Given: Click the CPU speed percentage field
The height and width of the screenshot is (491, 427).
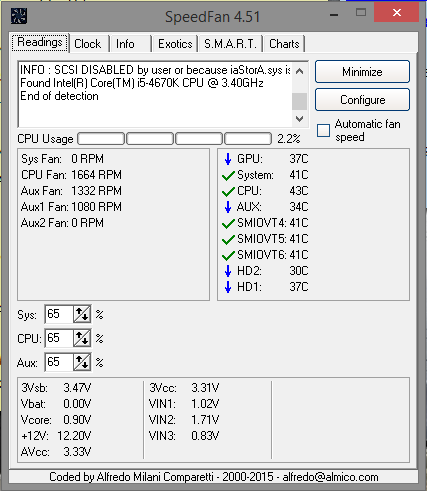Looking at the screenshot, I should (x=59, y=338).
